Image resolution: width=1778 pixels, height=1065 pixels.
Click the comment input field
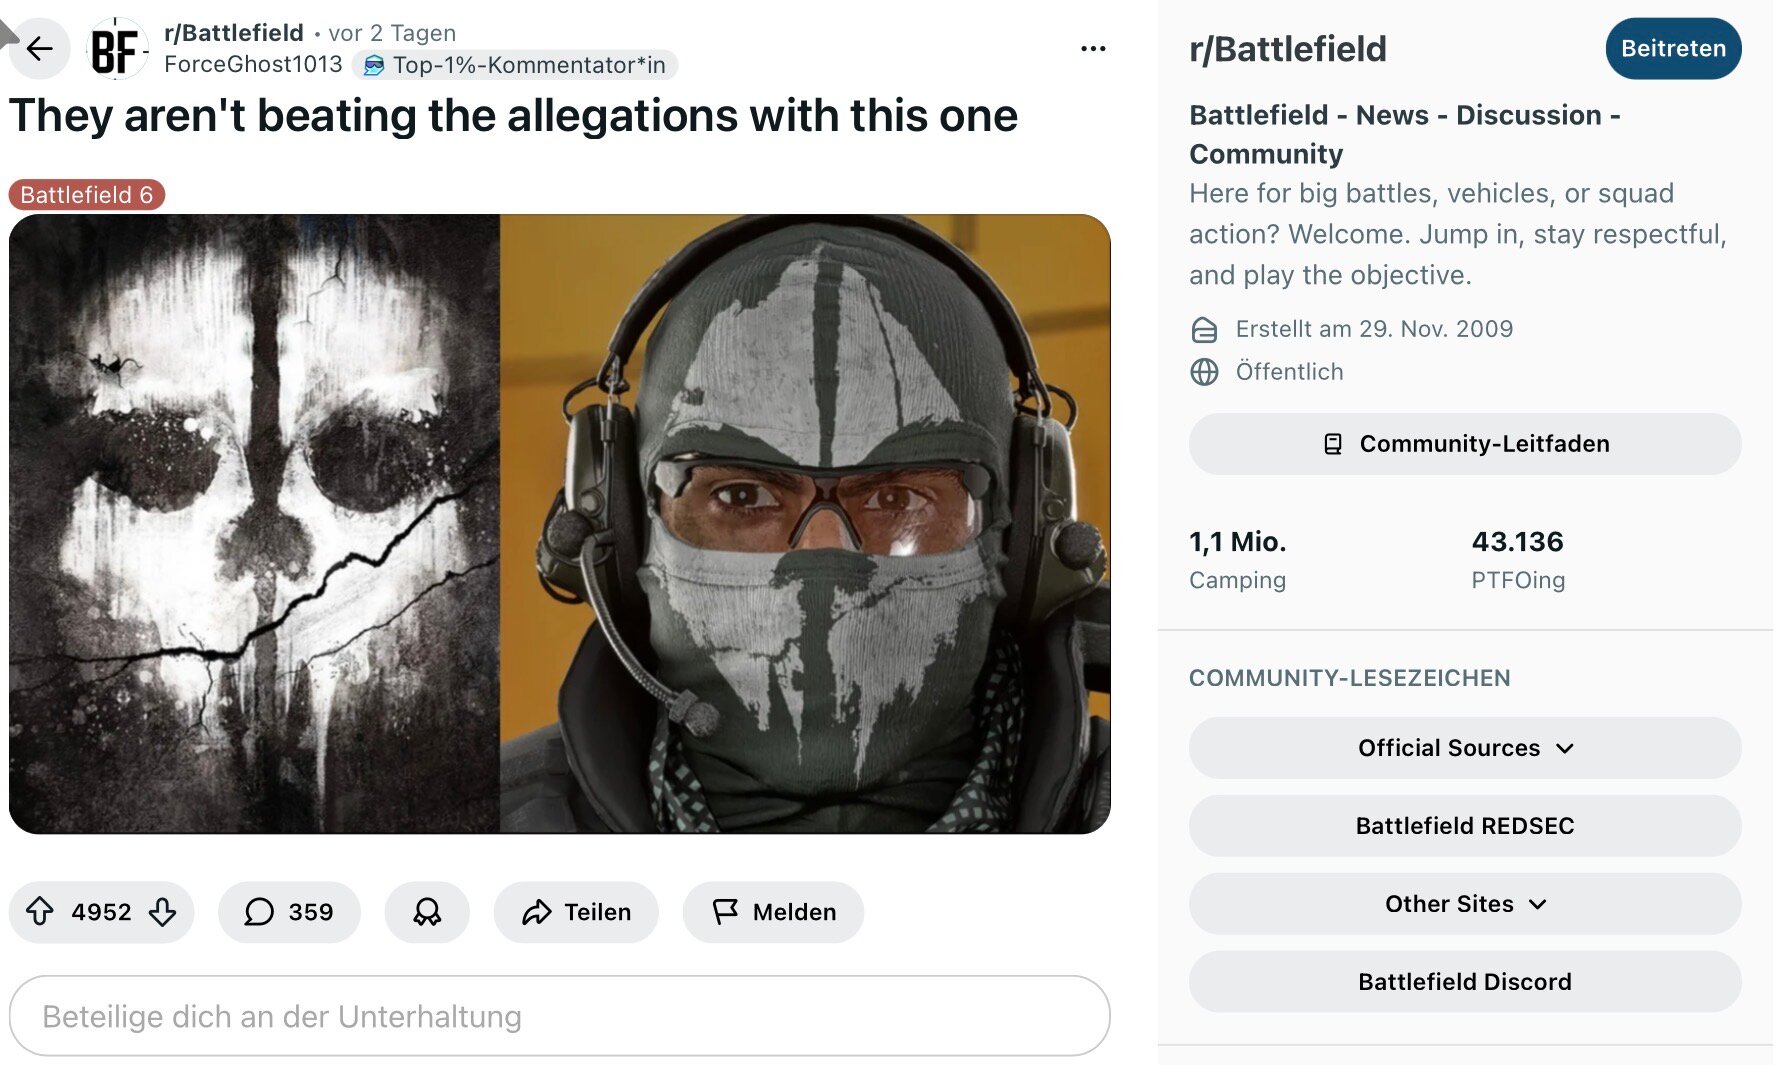tap(559, 1016)
